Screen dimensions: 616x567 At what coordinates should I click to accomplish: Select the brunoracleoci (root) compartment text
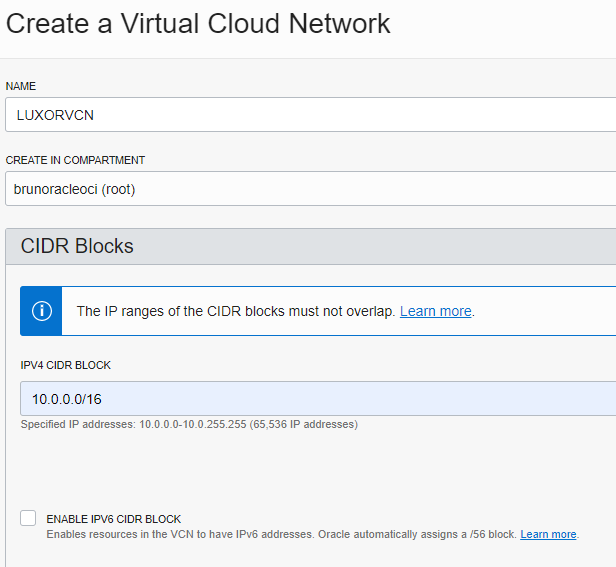(x=74, y=189)
